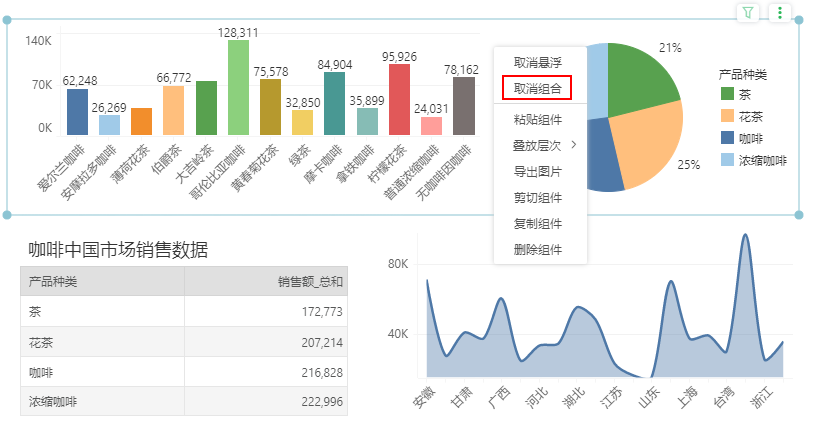This screenshot has width=814, height=432.
Task: Click the 产品种类 table column header
Action: coord(101,281)
